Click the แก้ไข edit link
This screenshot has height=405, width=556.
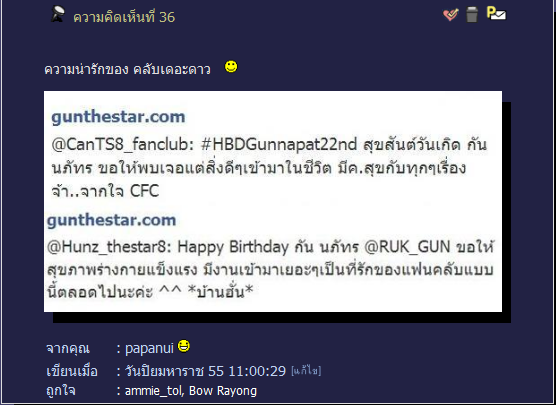(x=306, y=371)
